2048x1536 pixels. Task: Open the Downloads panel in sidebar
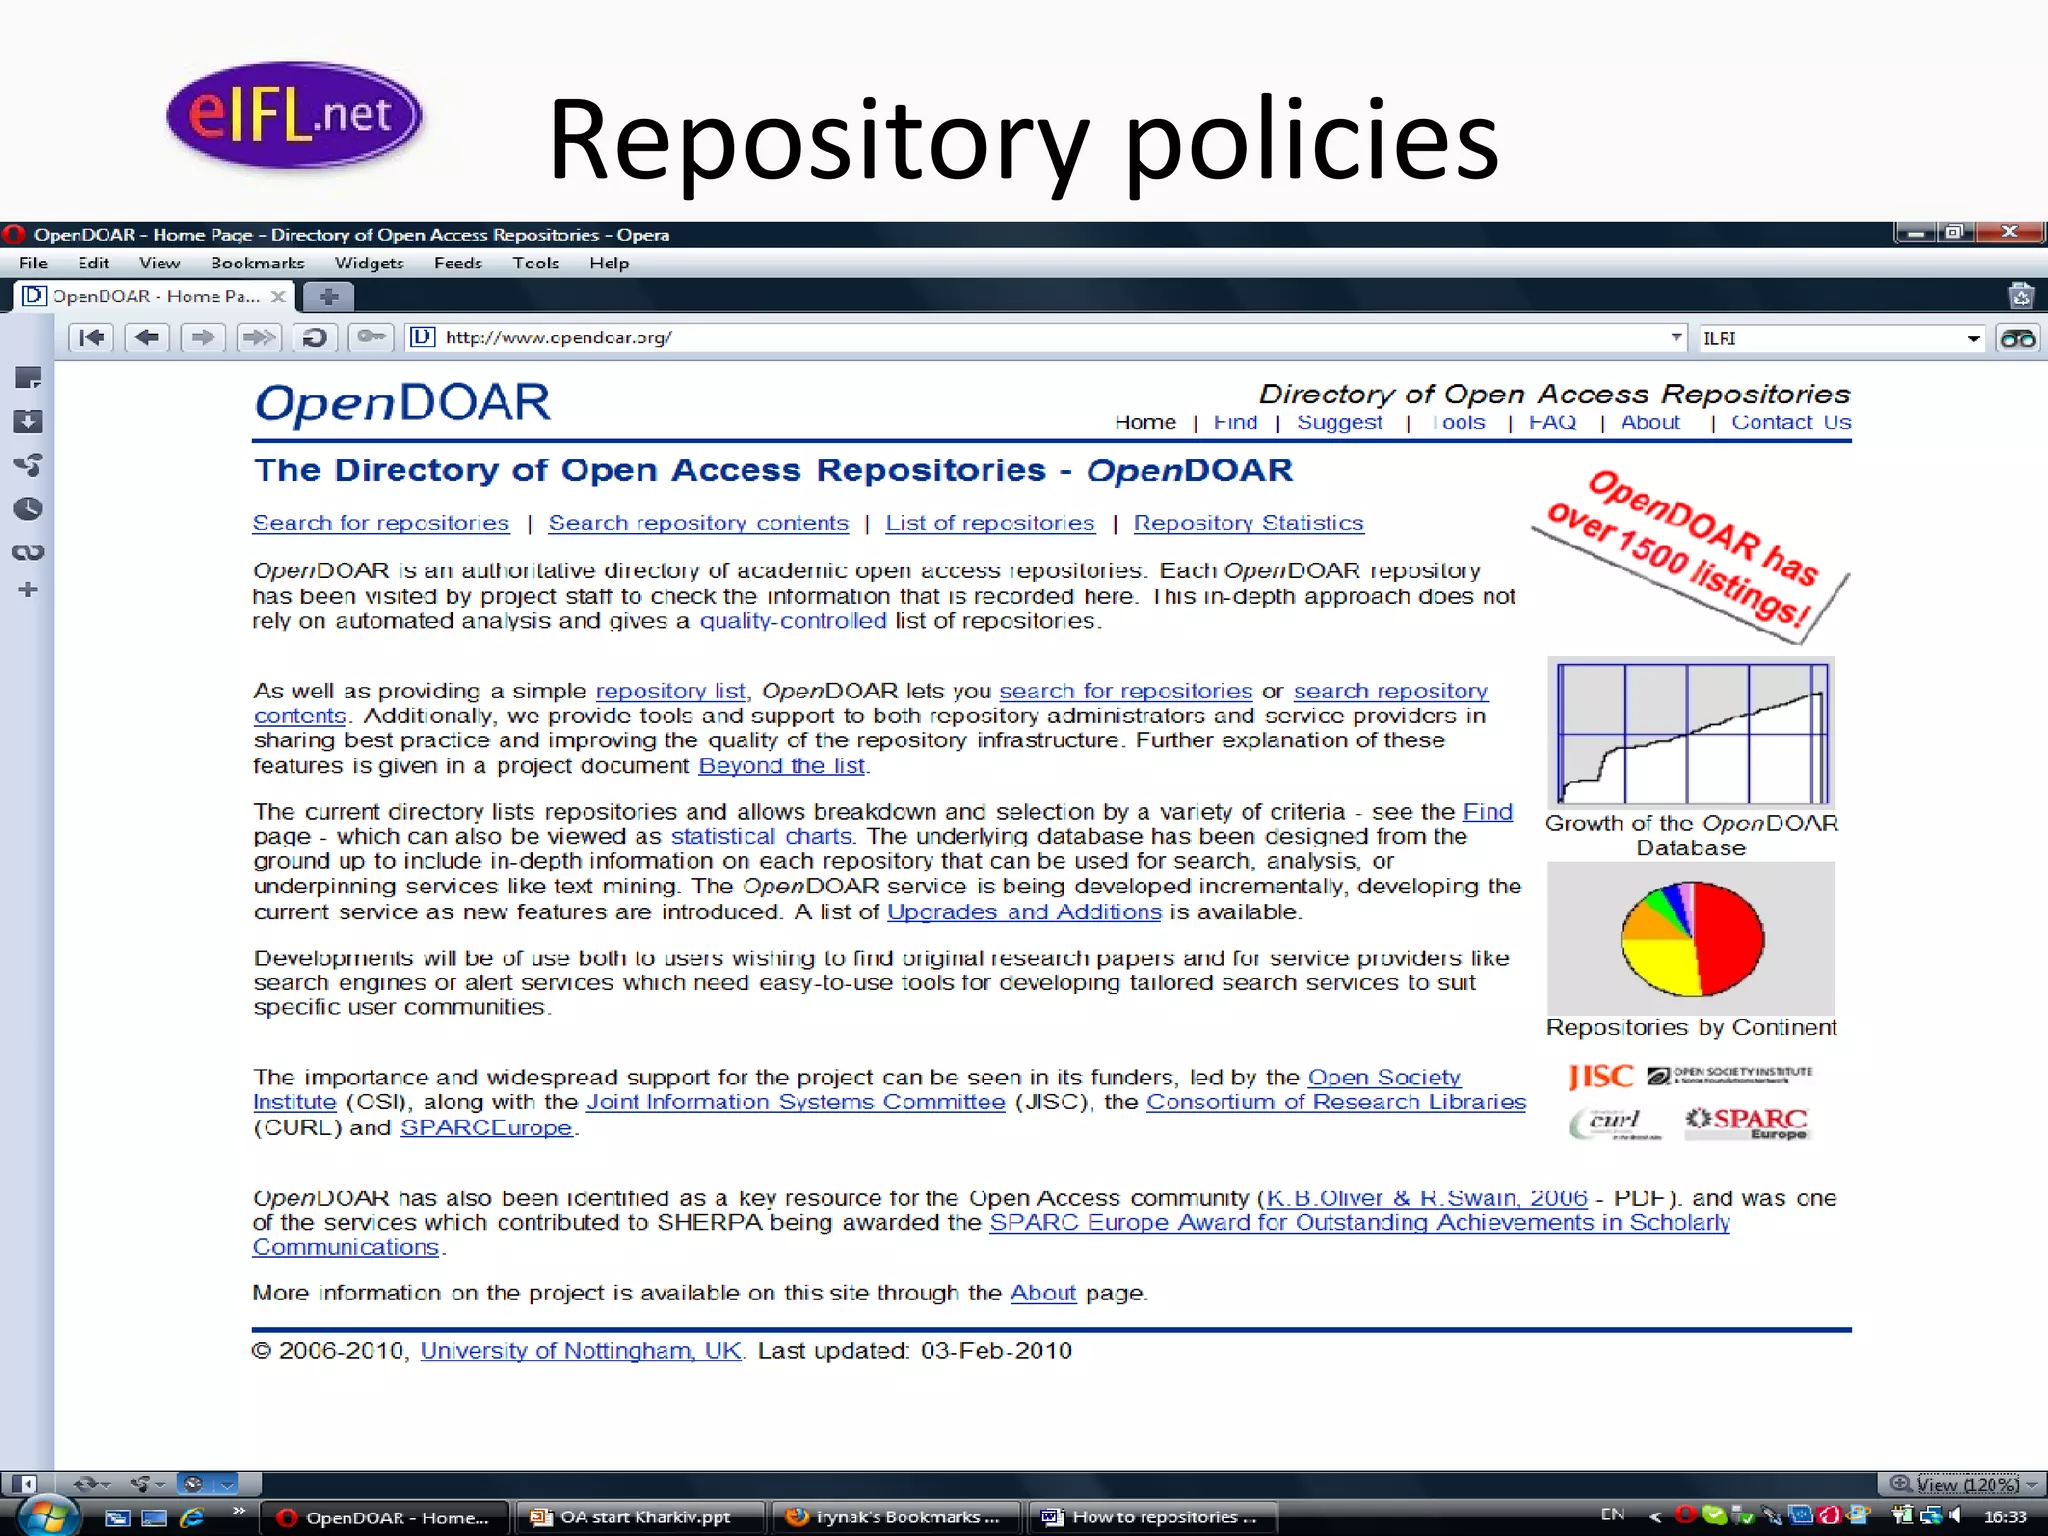tap(28, 421)
